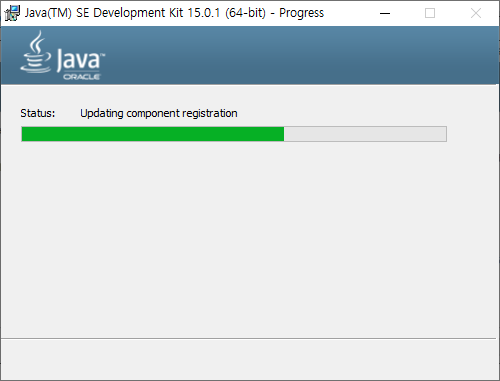Viewport: 500px width, 381px height.
Task: Click the disabled maximize button
Action: point(430,13)
